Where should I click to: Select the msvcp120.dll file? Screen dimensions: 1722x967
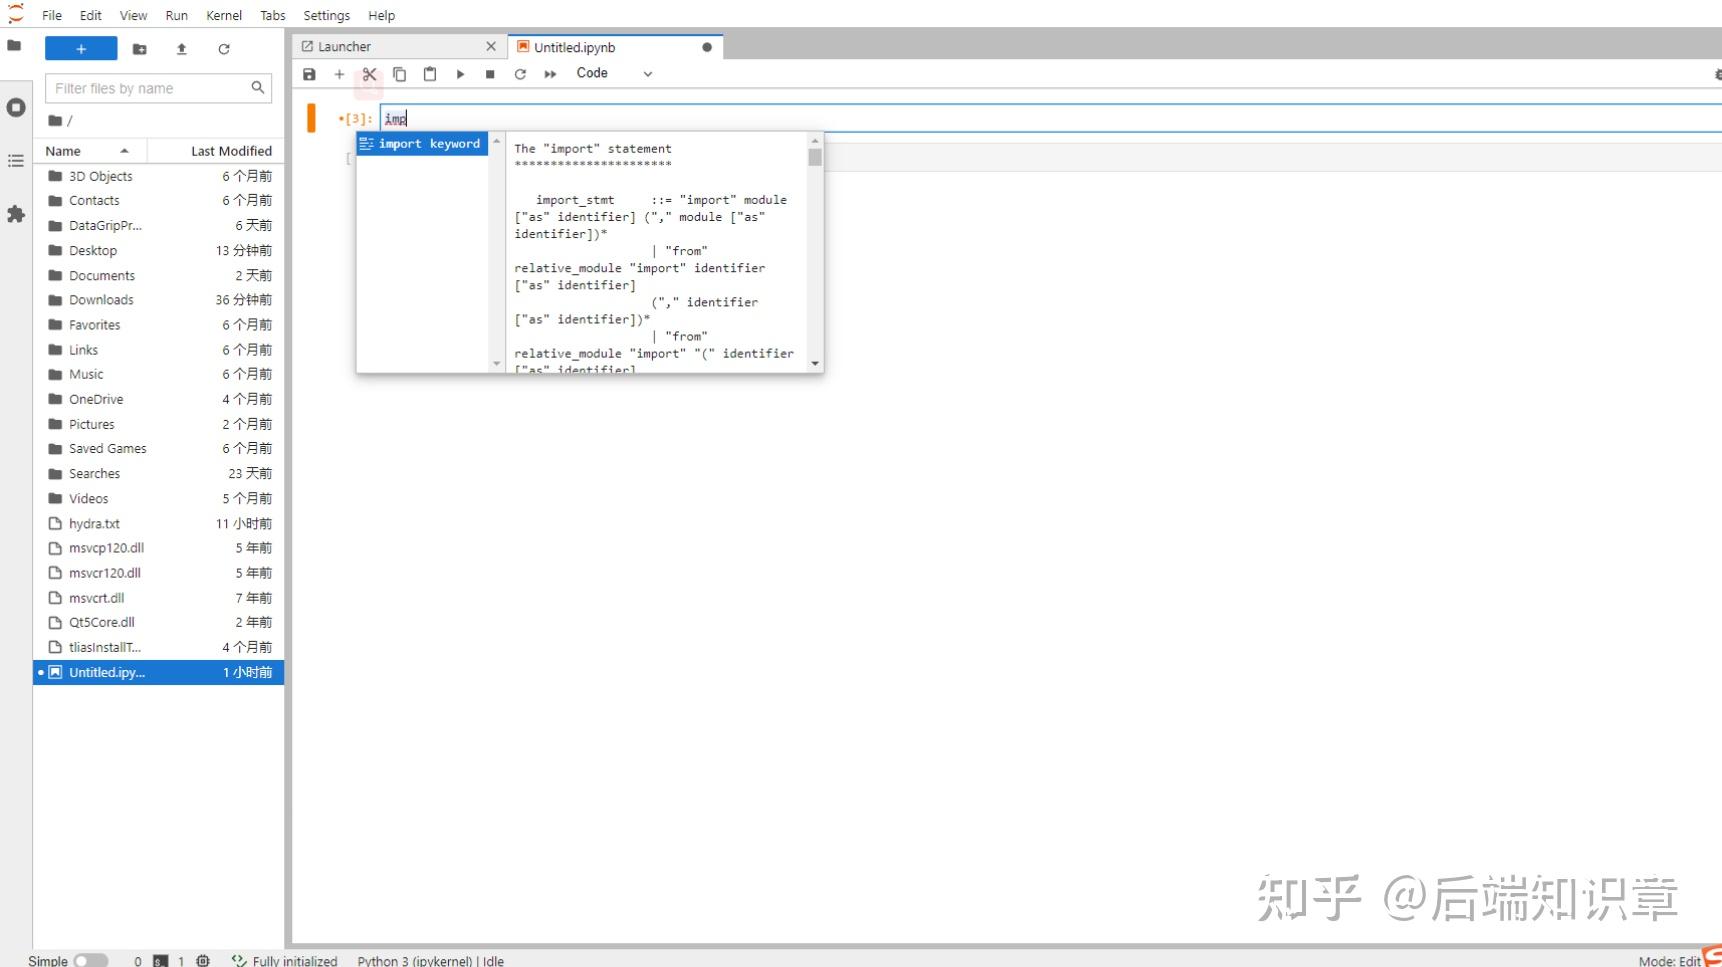[x=159, y=548]
